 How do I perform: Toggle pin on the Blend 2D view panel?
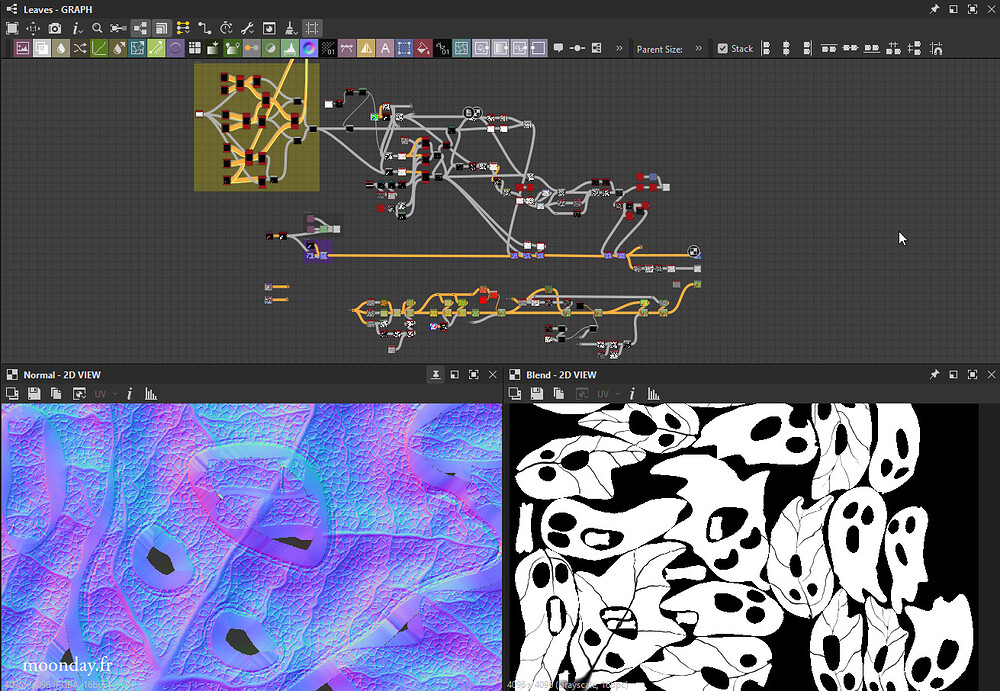[x=934, y=375]
